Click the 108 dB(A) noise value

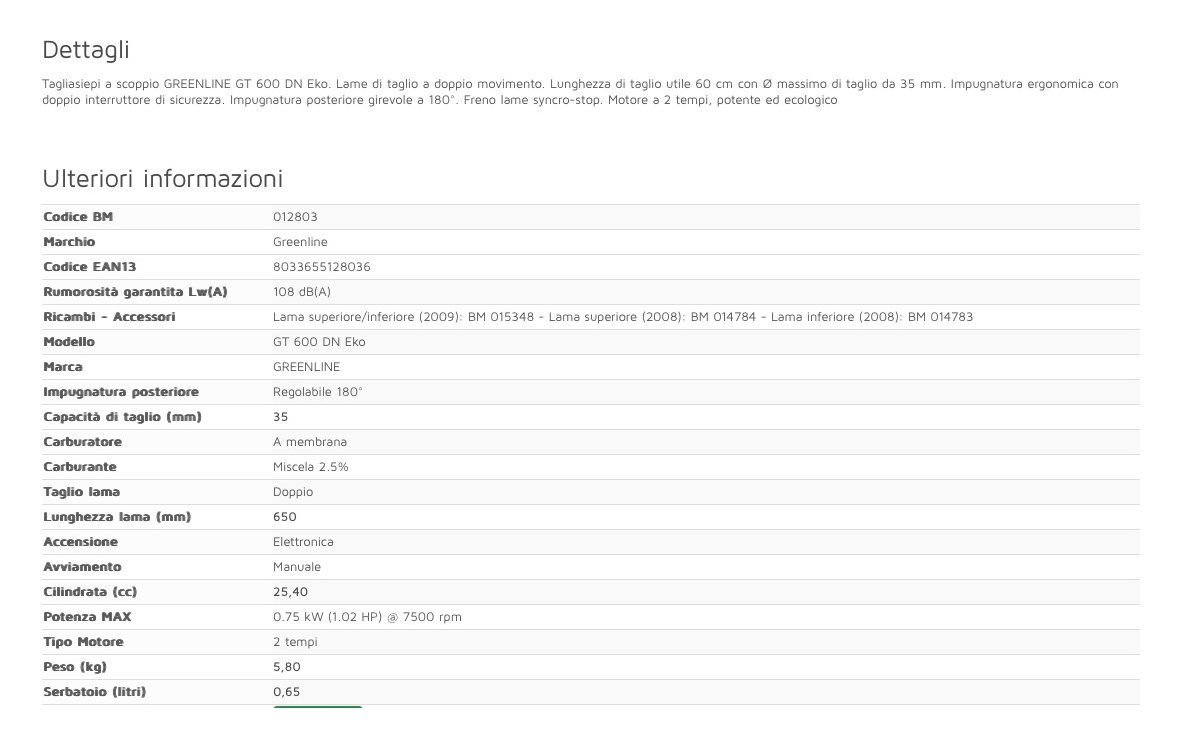(x=301, y=292)
